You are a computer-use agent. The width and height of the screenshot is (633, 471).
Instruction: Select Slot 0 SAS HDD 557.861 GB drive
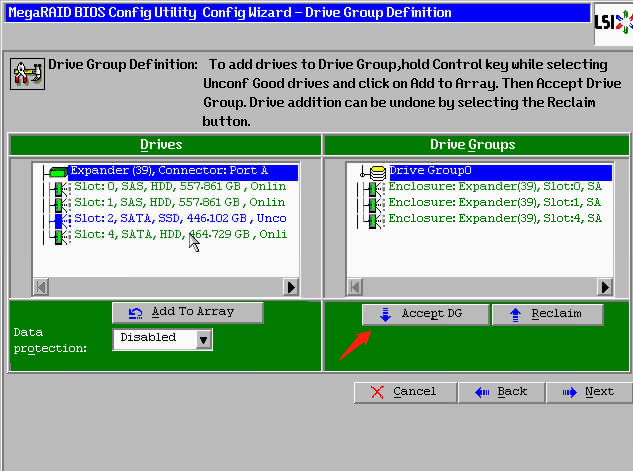tap(180, 186)
